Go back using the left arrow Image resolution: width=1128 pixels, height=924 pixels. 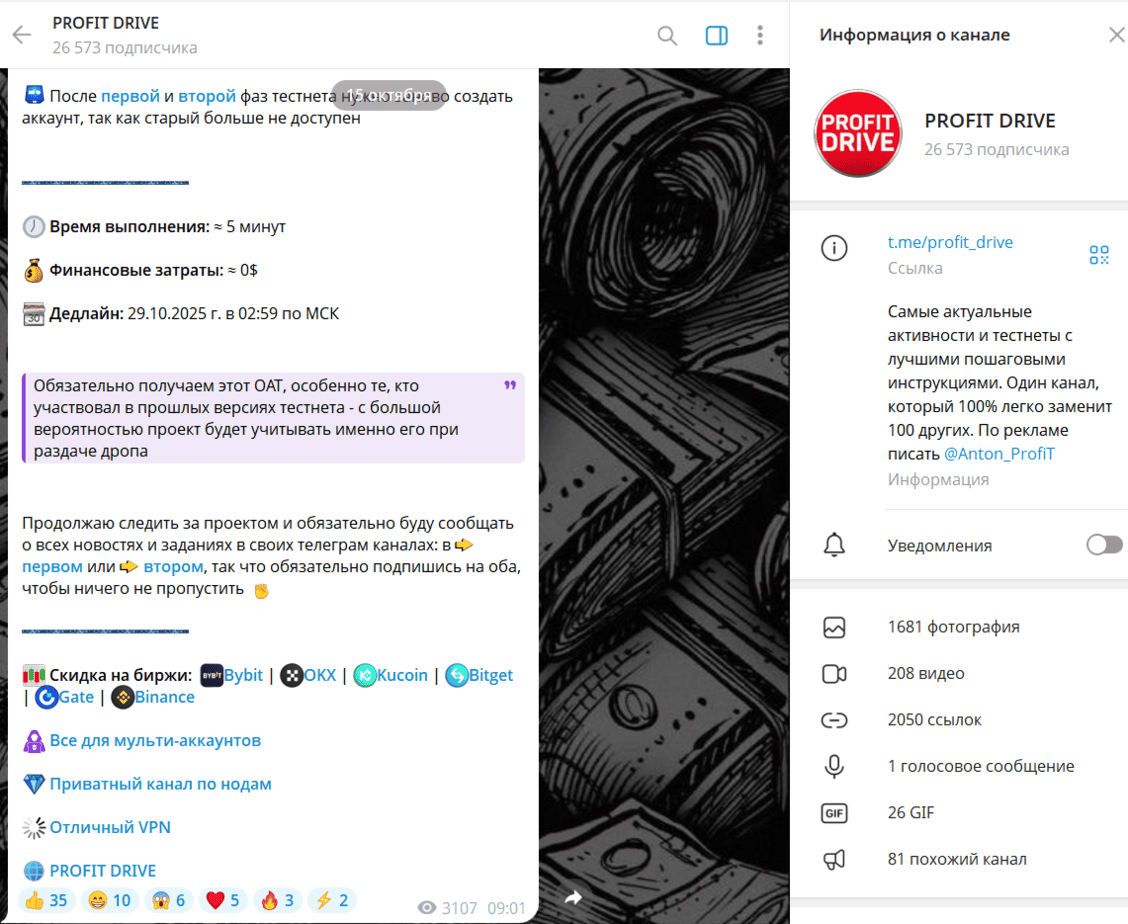pos(22,35)
